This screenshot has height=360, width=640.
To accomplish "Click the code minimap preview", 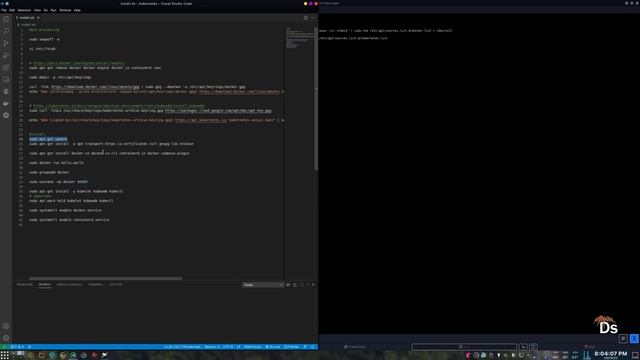I will pos(299,38).
